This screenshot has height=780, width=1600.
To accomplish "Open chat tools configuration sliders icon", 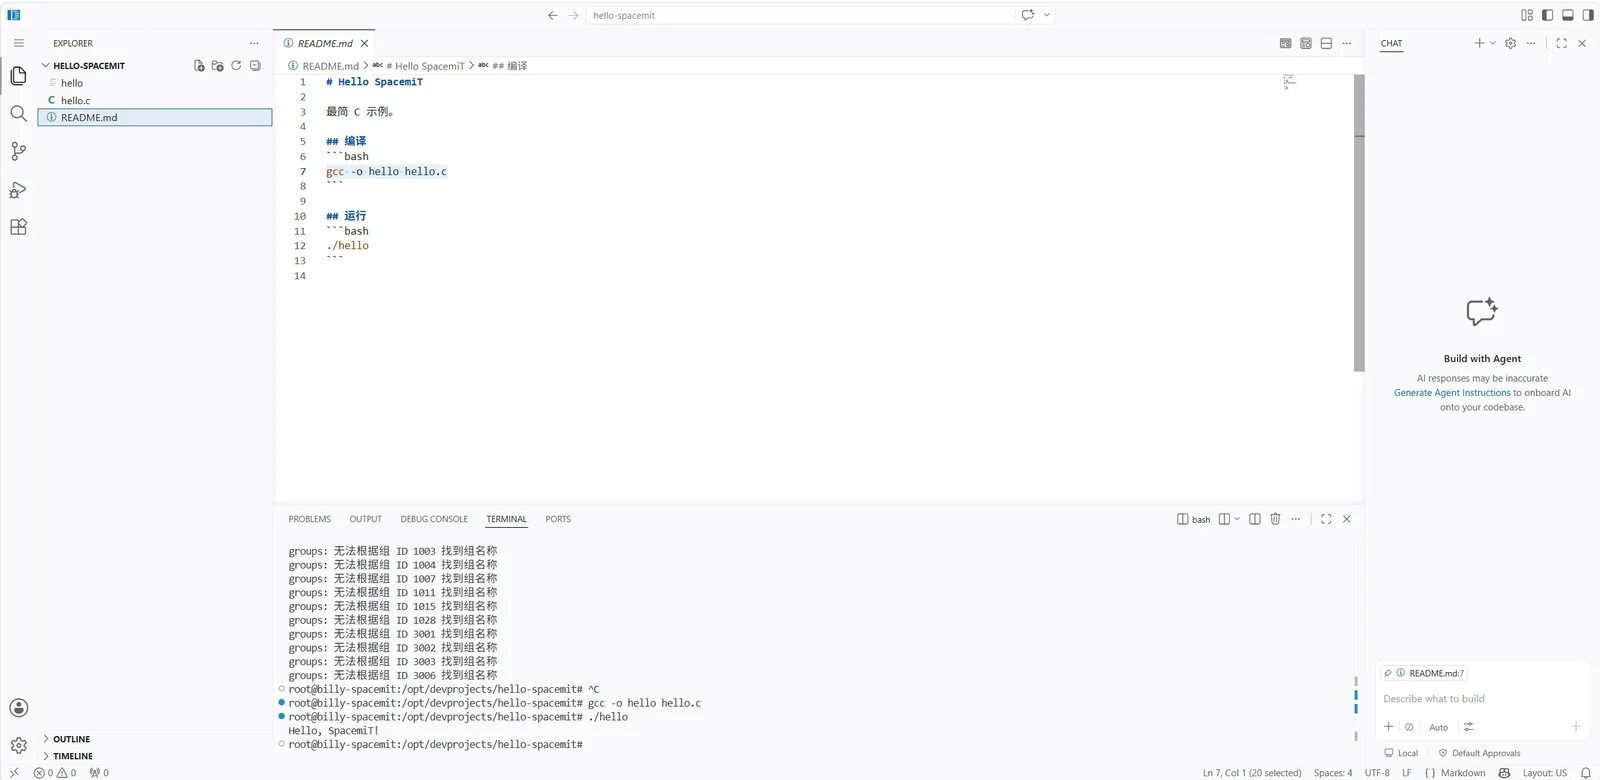I will [x=1468, y=727].
